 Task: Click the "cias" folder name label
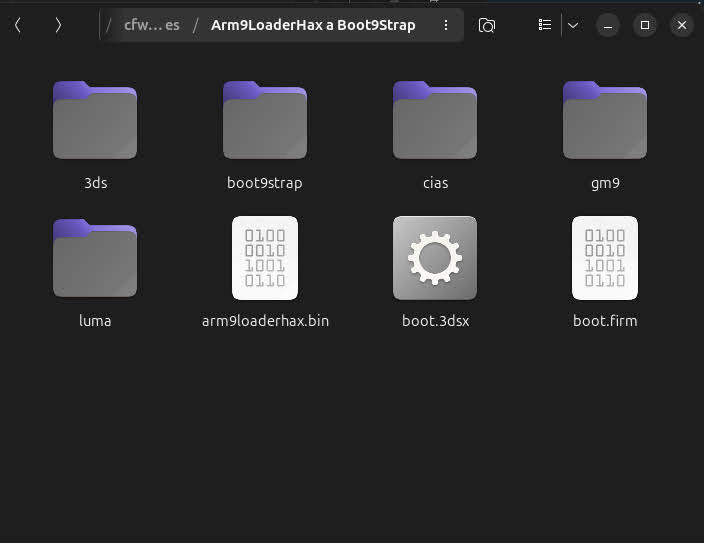click(x=436, y=183)
